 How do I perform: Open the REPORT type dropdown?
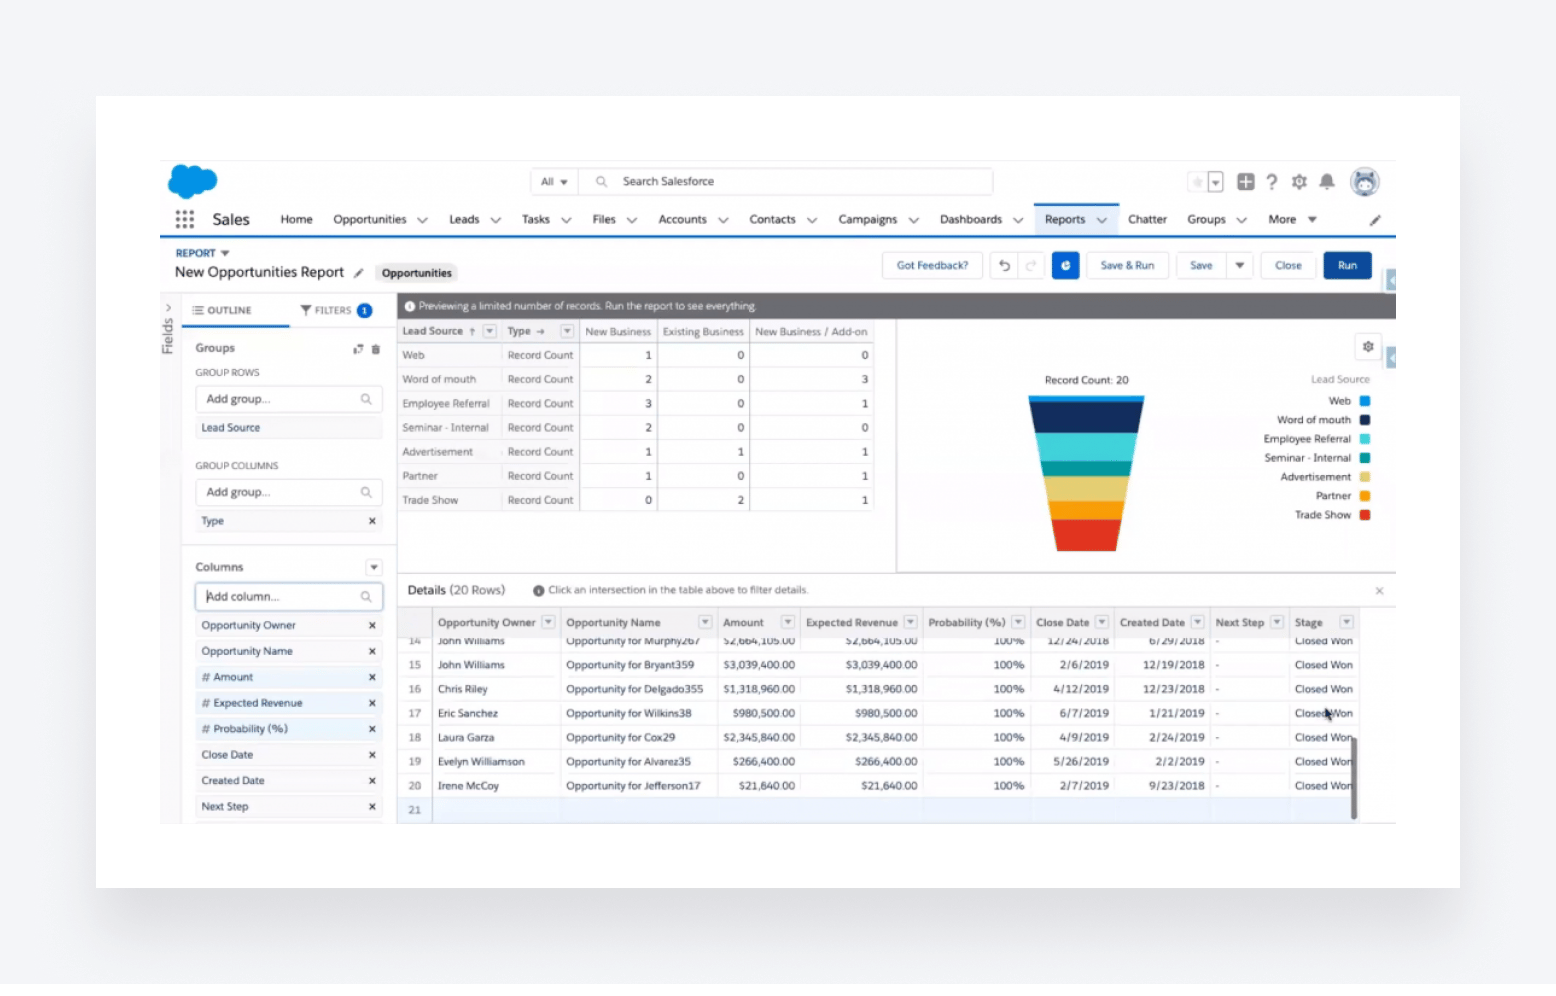(x=203, y=254)
